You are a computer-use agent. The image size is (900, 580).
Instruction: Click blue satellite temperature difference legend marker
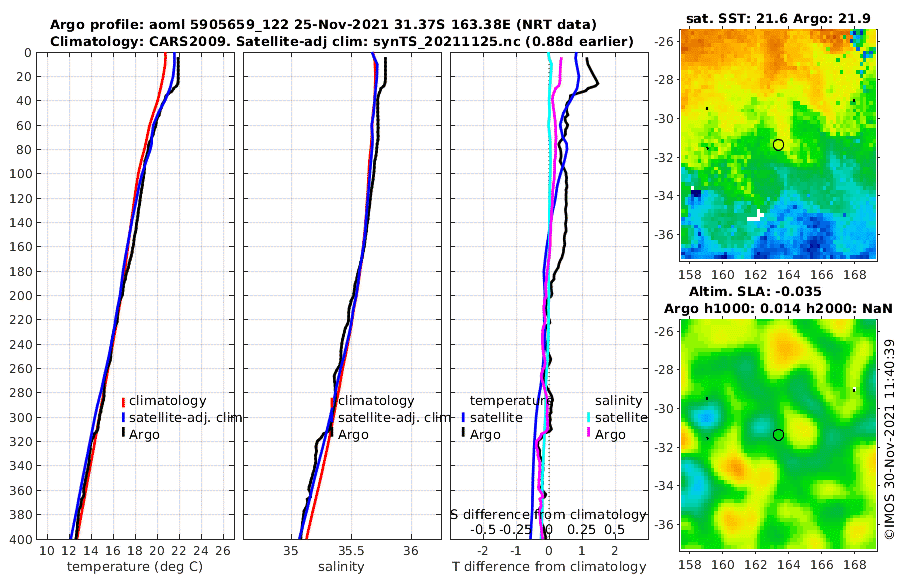[463, 417]
